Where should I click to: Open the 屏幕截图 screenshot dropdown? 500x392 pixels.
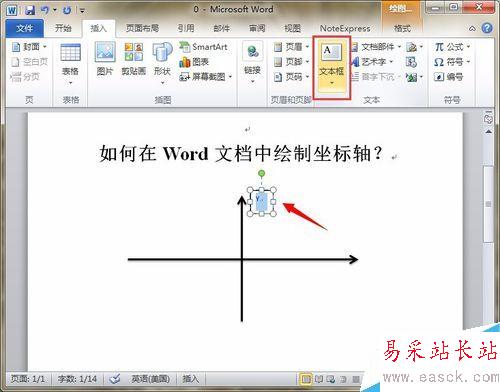tap(206, 77)
